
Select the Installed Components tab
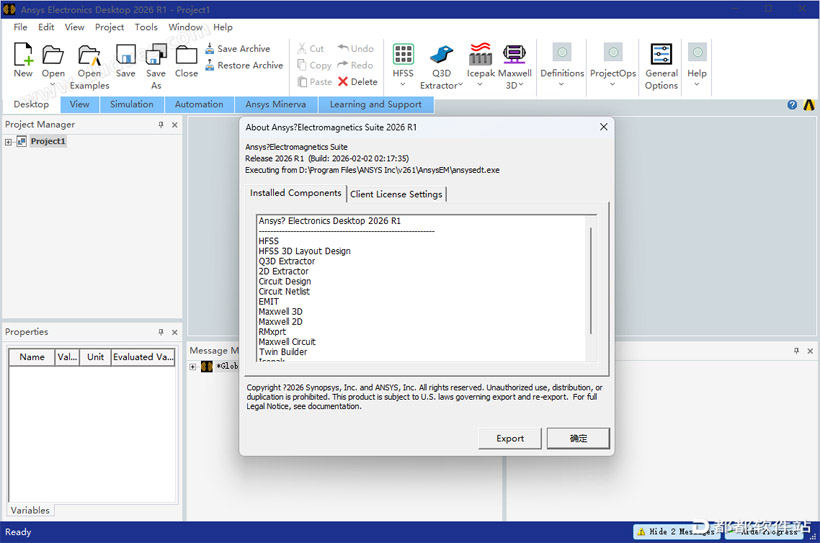click(x=295, y=193)
